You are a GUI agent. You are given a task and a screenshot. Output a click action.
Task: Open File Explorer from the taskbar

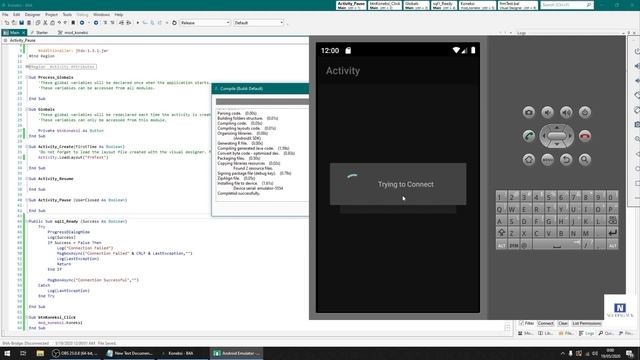pos(40,353)
